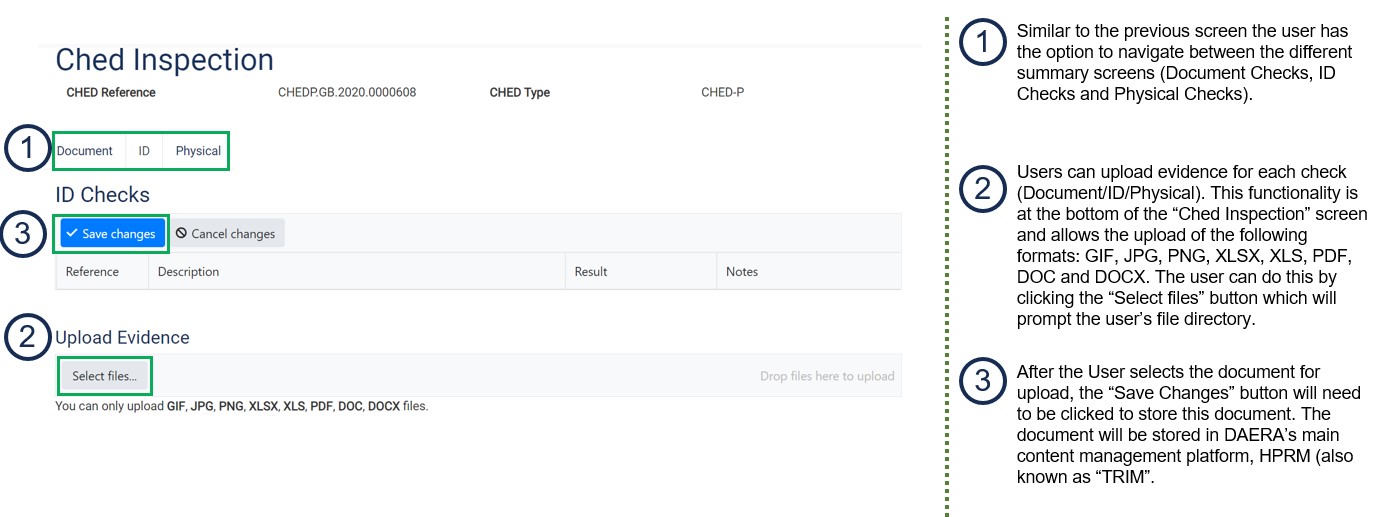Open file picker with Select files button
Image resolution: width=1373 pixels, height=517 pixels.
(105, 376)
